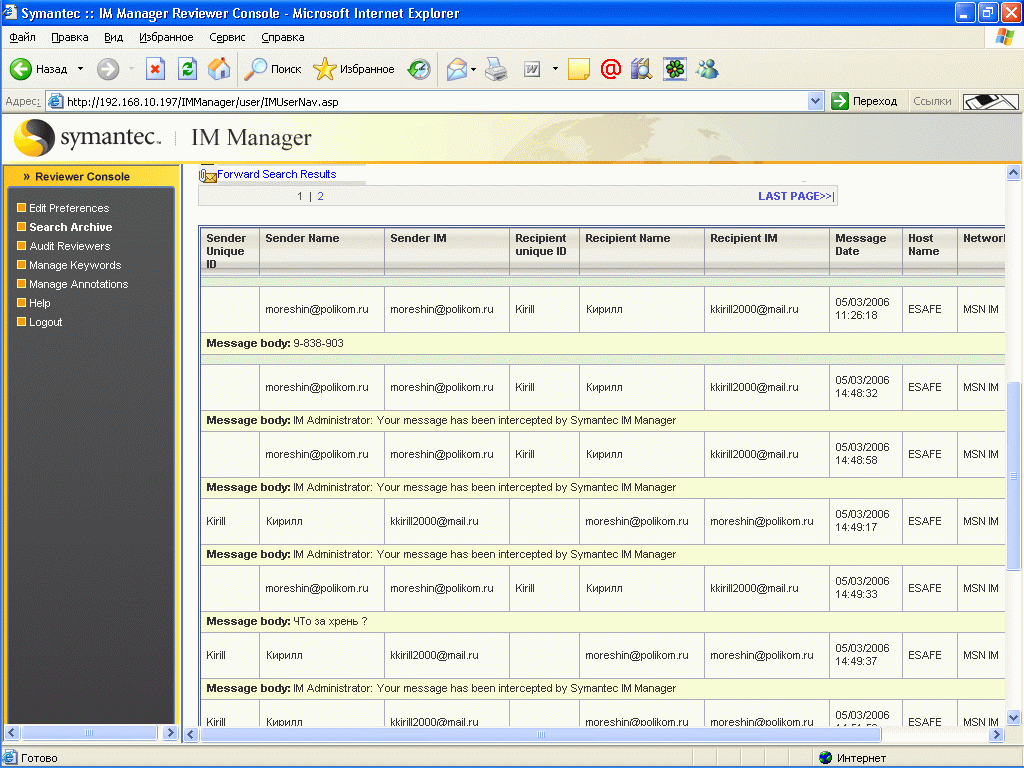Open the ICQ flower icon
Screen dimensions: 1024x768
(675, 69)
